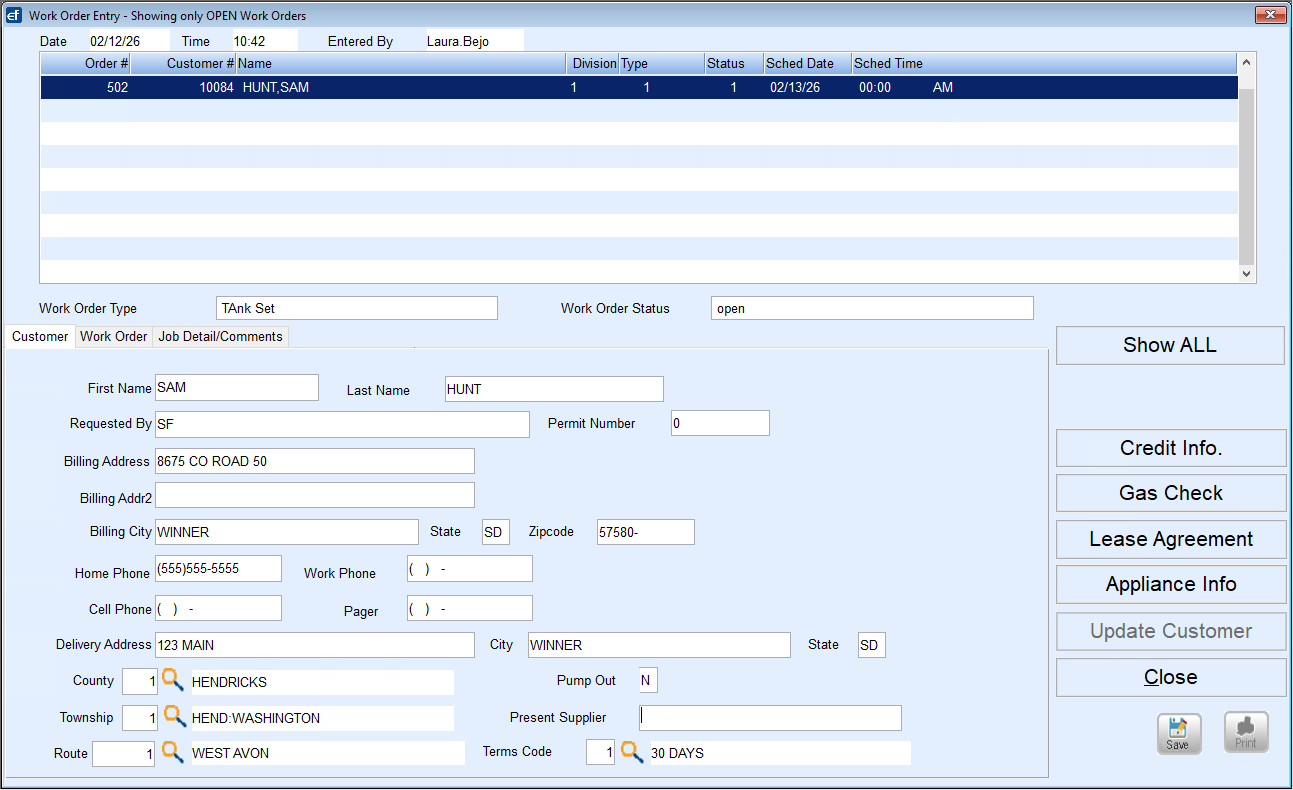Click the Pump Out field
Screen dimensions: 1293x790
coord(649,681)
